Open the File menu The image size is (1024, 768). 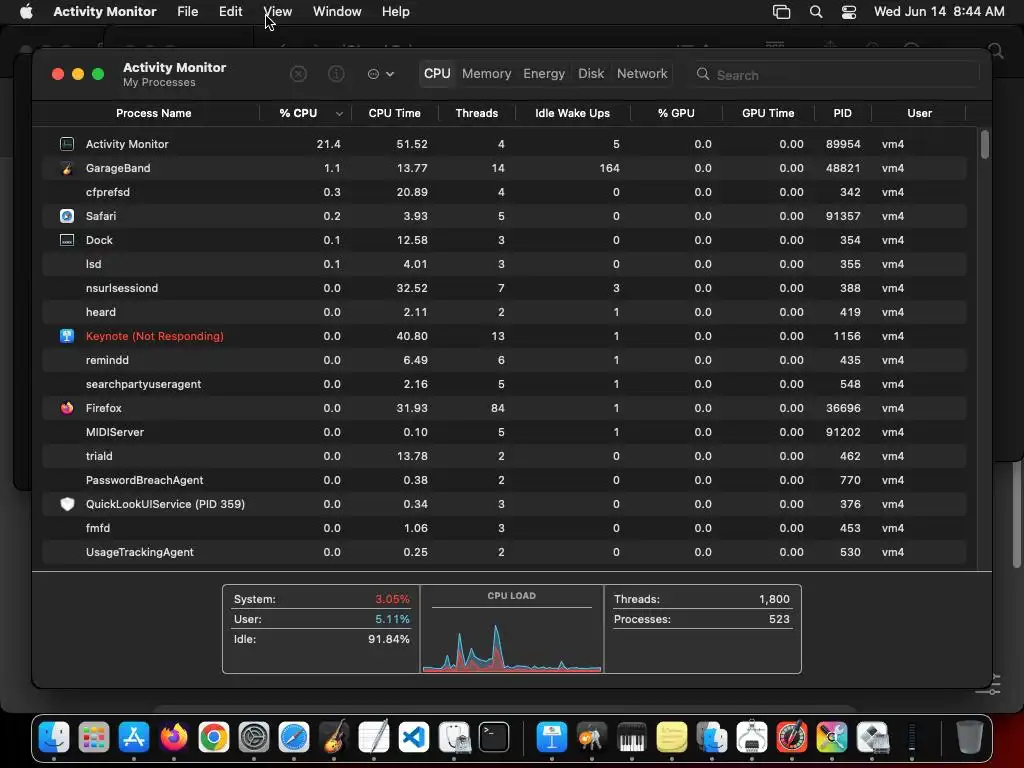[187, 12]
